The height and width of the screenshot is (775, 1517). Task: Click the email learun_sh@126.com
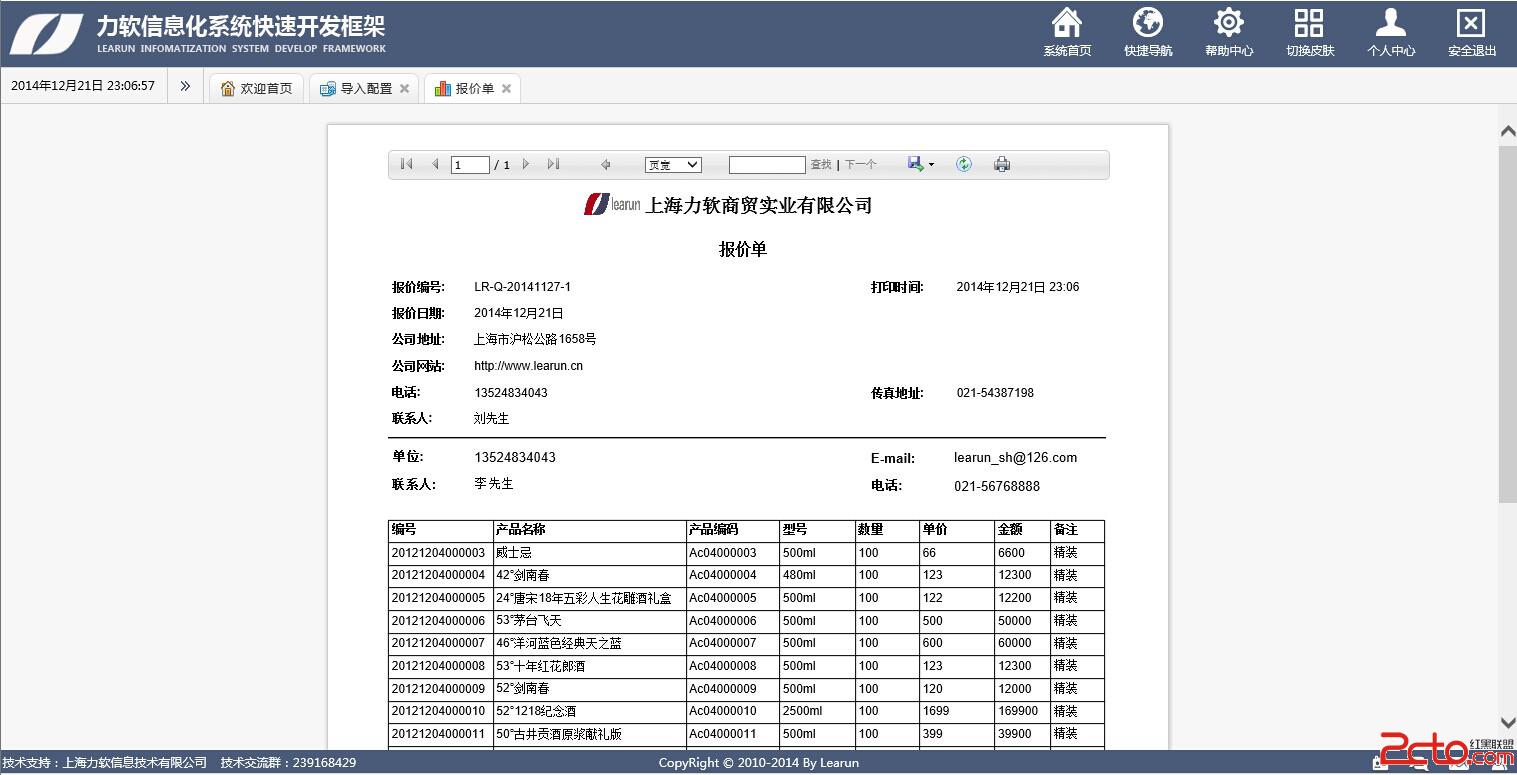click(x=1015, y=458)
